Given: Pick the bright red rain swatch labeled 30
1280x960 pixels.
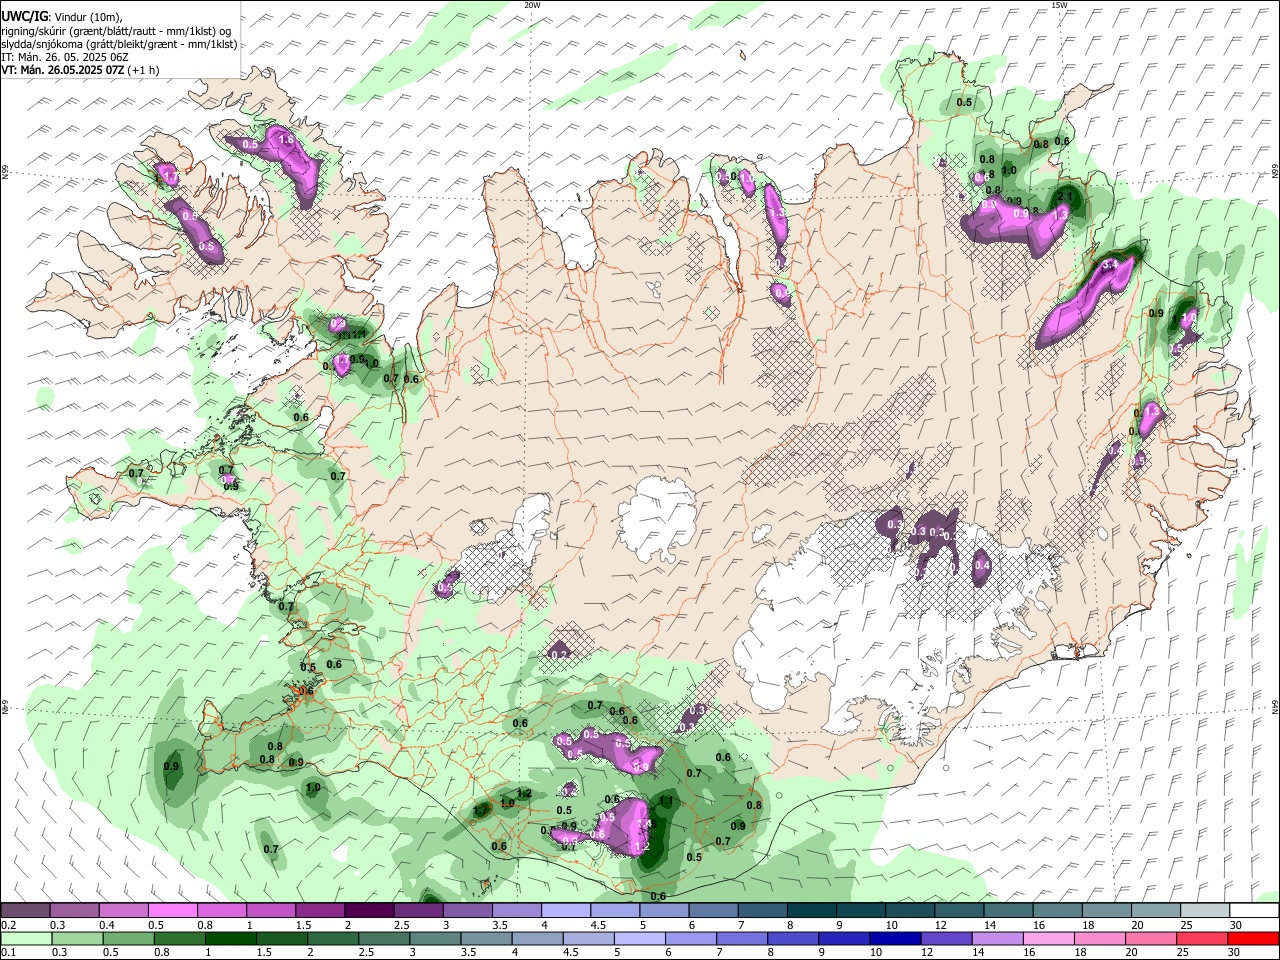Looking at the screenshot, I should pos(1253,939).
